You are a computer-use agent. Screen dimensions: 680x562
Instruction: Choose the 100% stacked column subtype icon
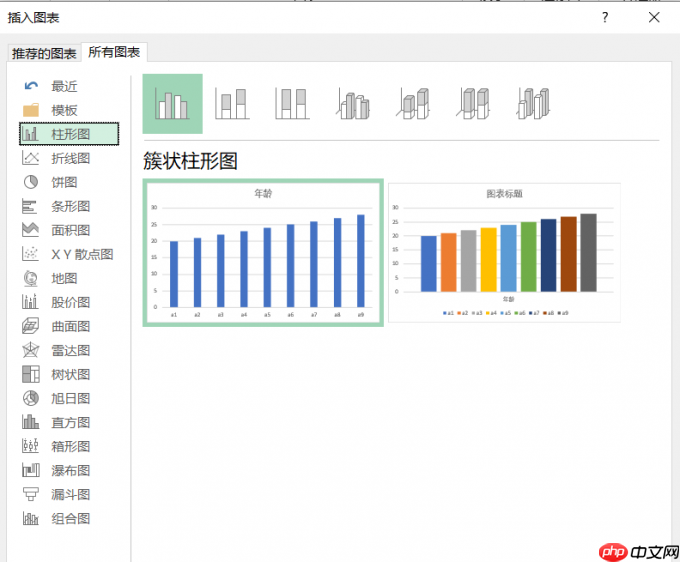click(x=293, y=104)
